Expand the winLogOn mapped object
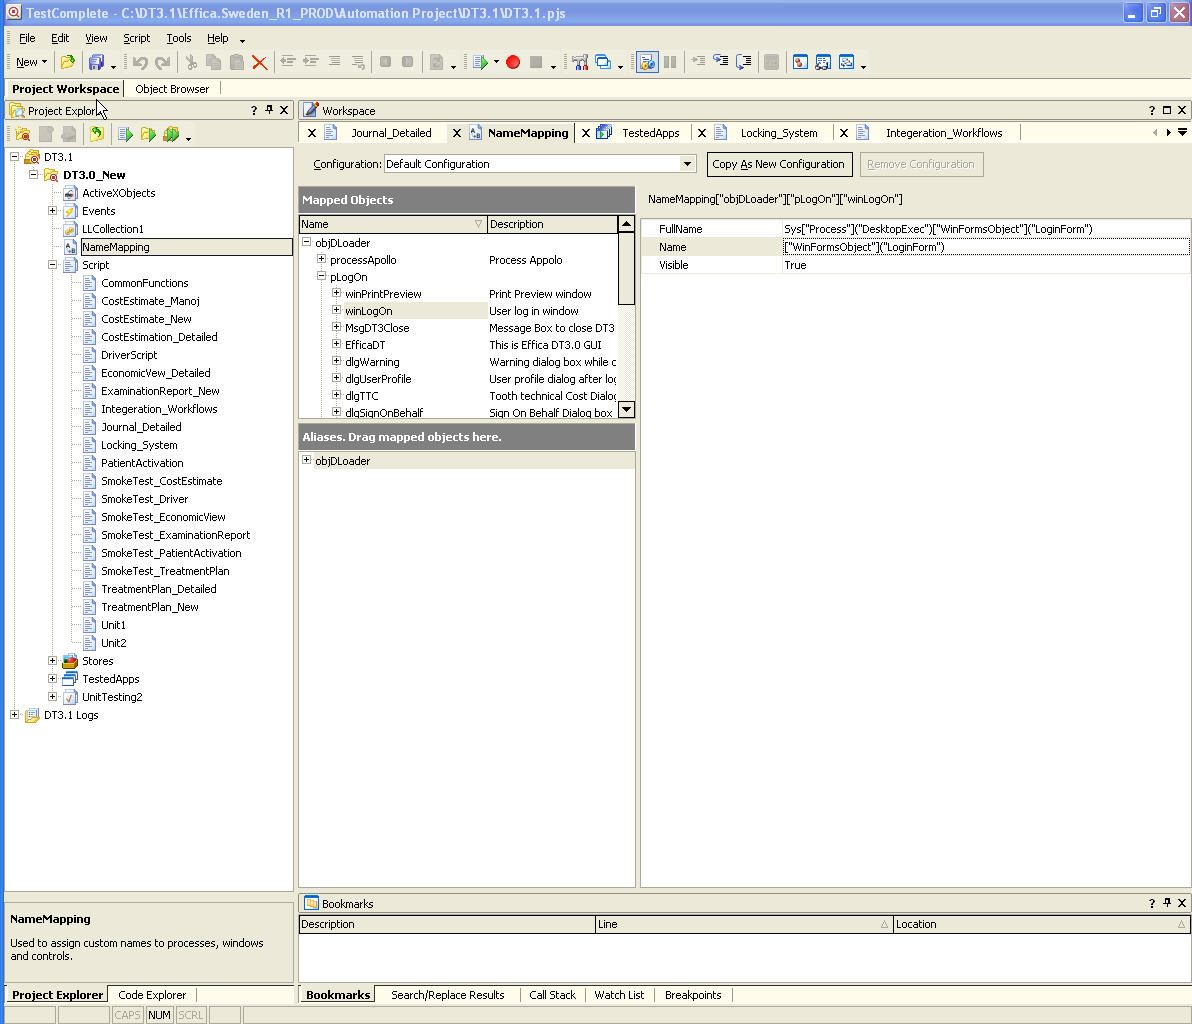Image resolution: width=1192 pixels, height=1024 pixels. (x=337, y=311)
